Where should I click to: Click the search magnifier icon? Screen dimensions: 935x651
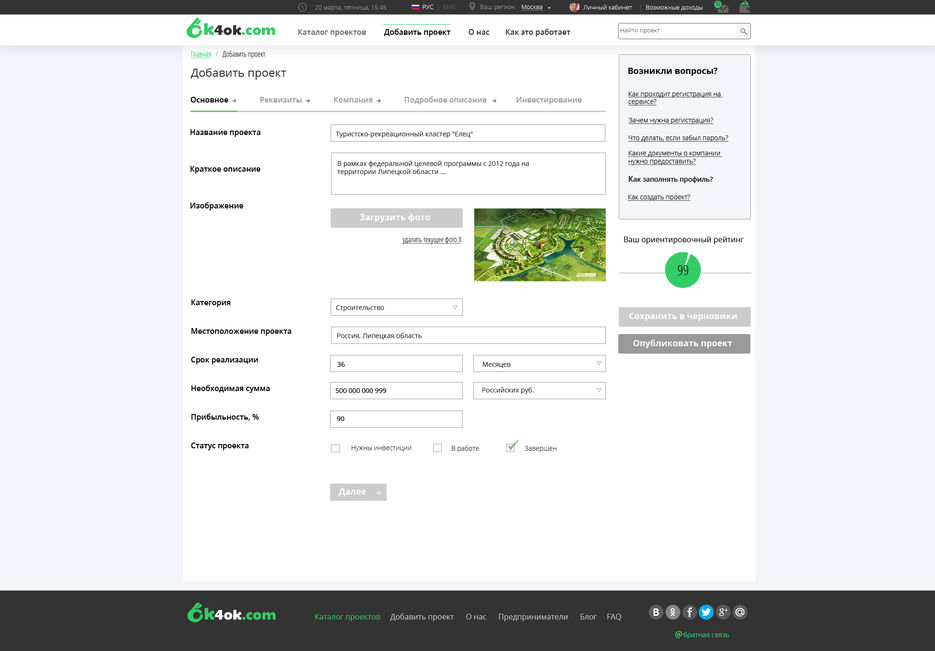pos(743,31)
